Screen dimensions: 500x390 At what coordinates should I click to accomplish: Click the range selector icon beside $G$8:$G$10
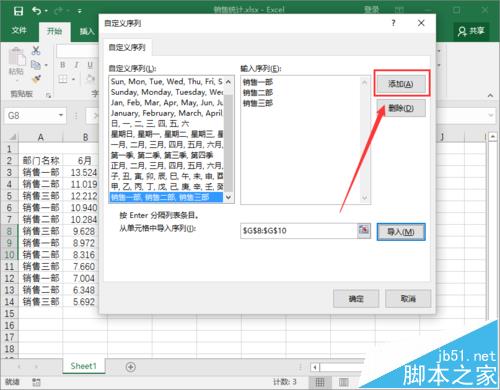tap(364, 230)
